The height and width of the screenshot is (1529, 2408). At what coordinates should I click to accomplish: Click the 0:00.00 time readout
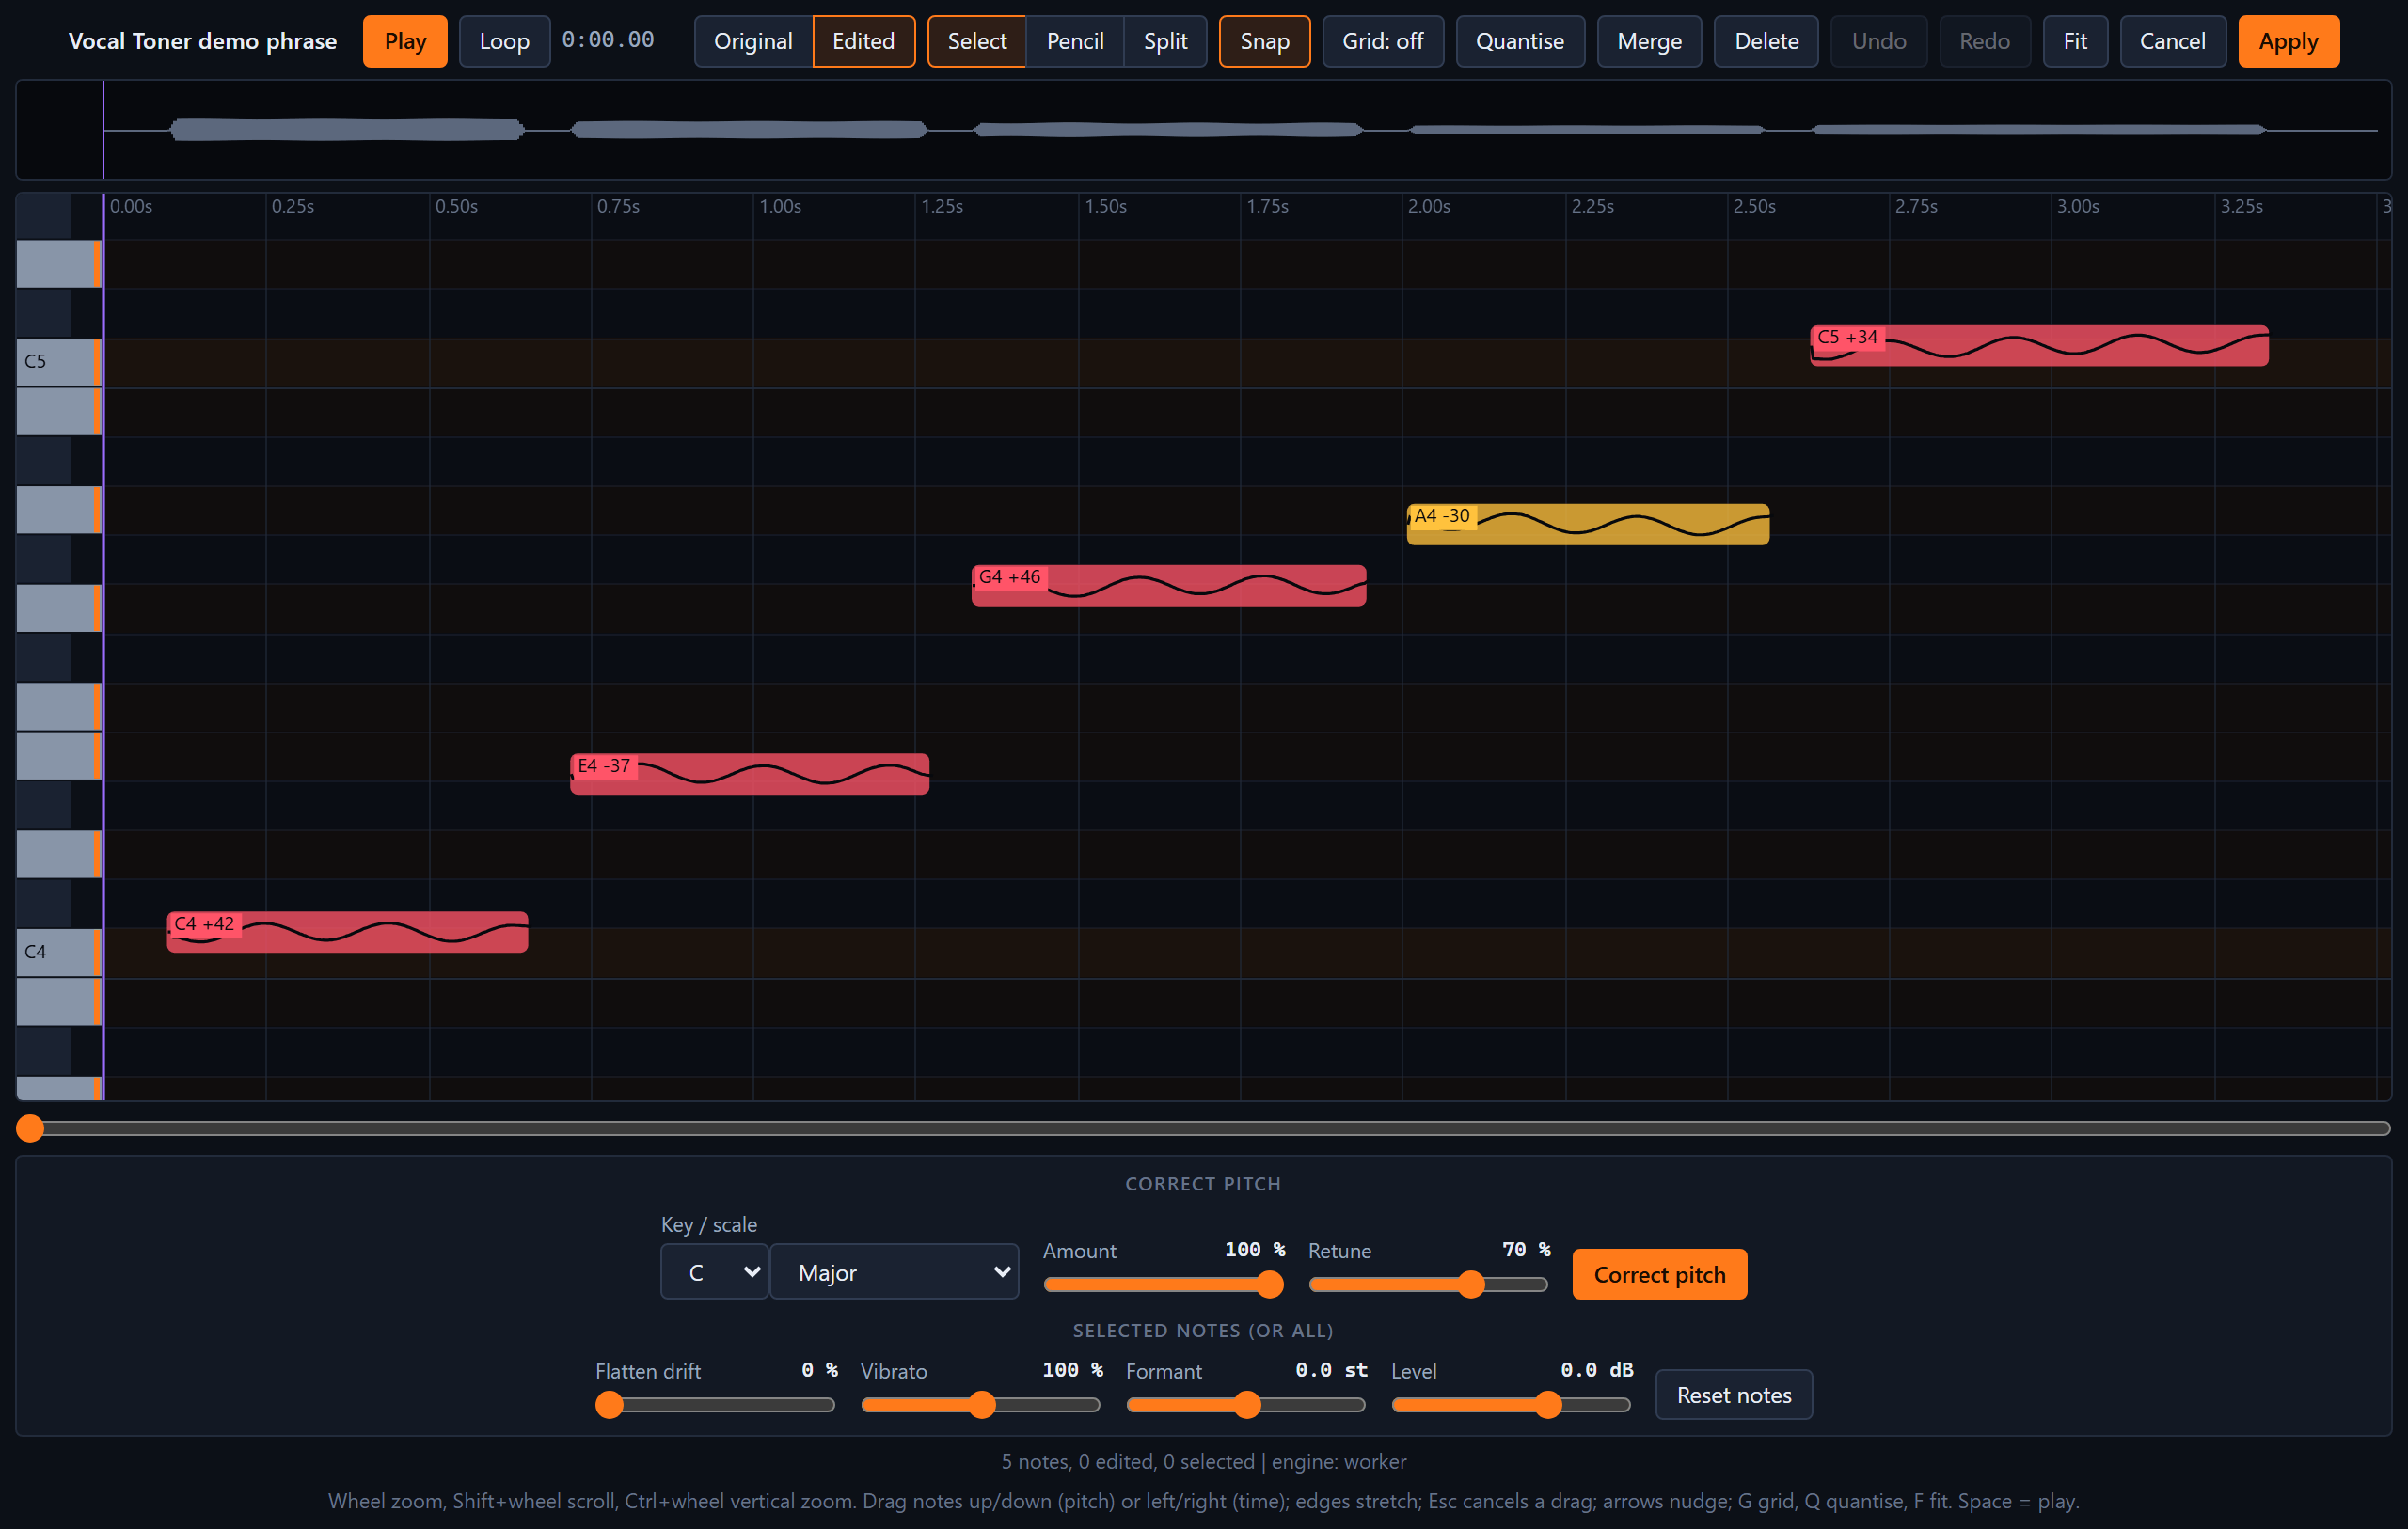[x=608, y=40]
